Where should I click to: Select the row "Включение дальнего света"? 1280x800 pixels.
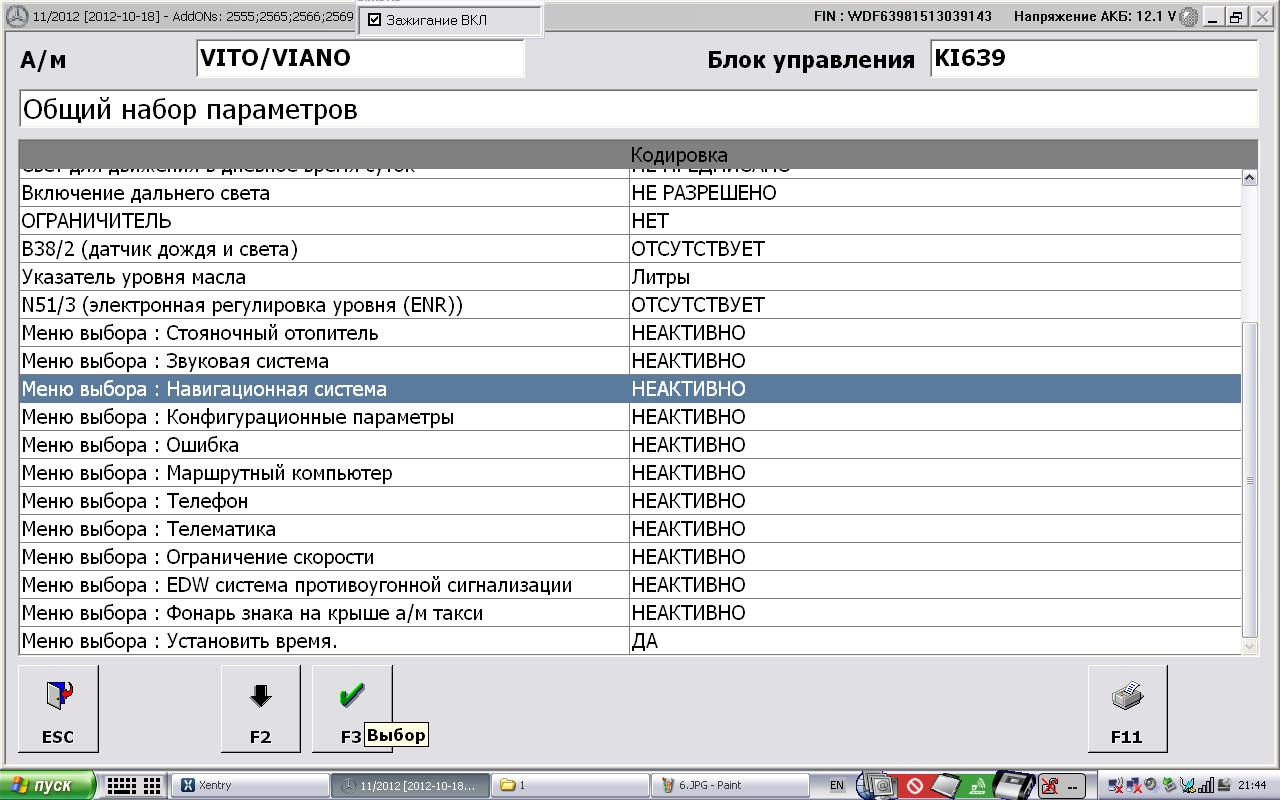pos(630,193)
